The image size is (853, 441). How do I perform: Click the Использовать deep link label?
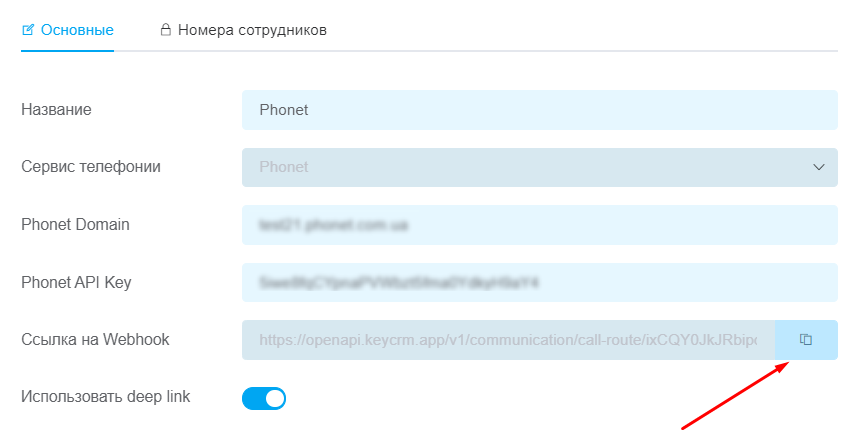pyautogui.click(x=106, y=397)
